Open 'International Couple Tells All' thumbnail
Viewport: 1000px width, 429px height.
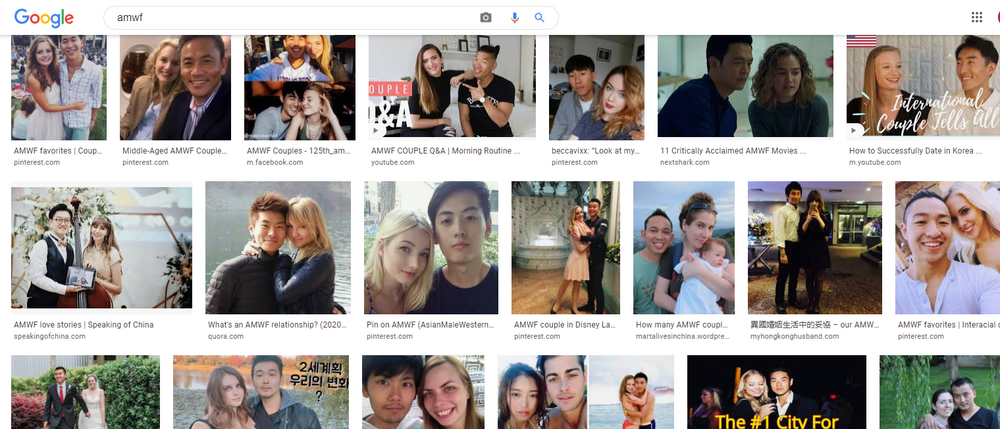[x=923, y=86]
